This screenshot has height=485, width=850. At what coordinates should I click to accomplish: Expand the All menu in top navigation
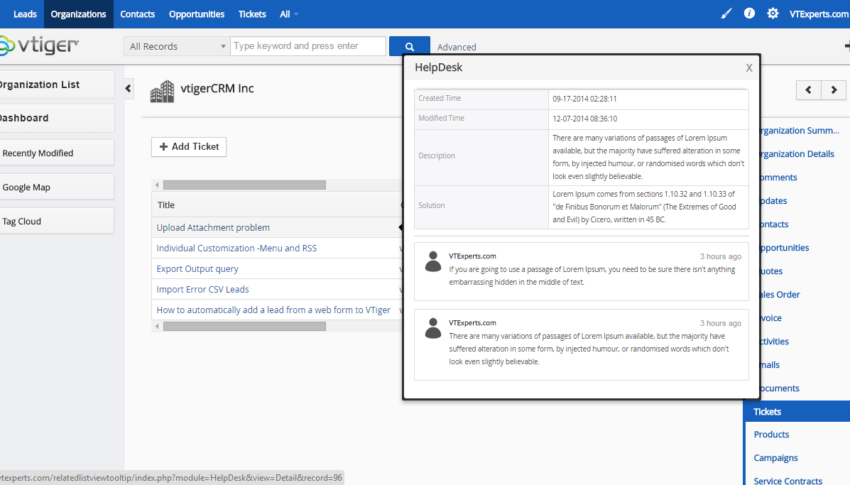click(x=288, y=14)
